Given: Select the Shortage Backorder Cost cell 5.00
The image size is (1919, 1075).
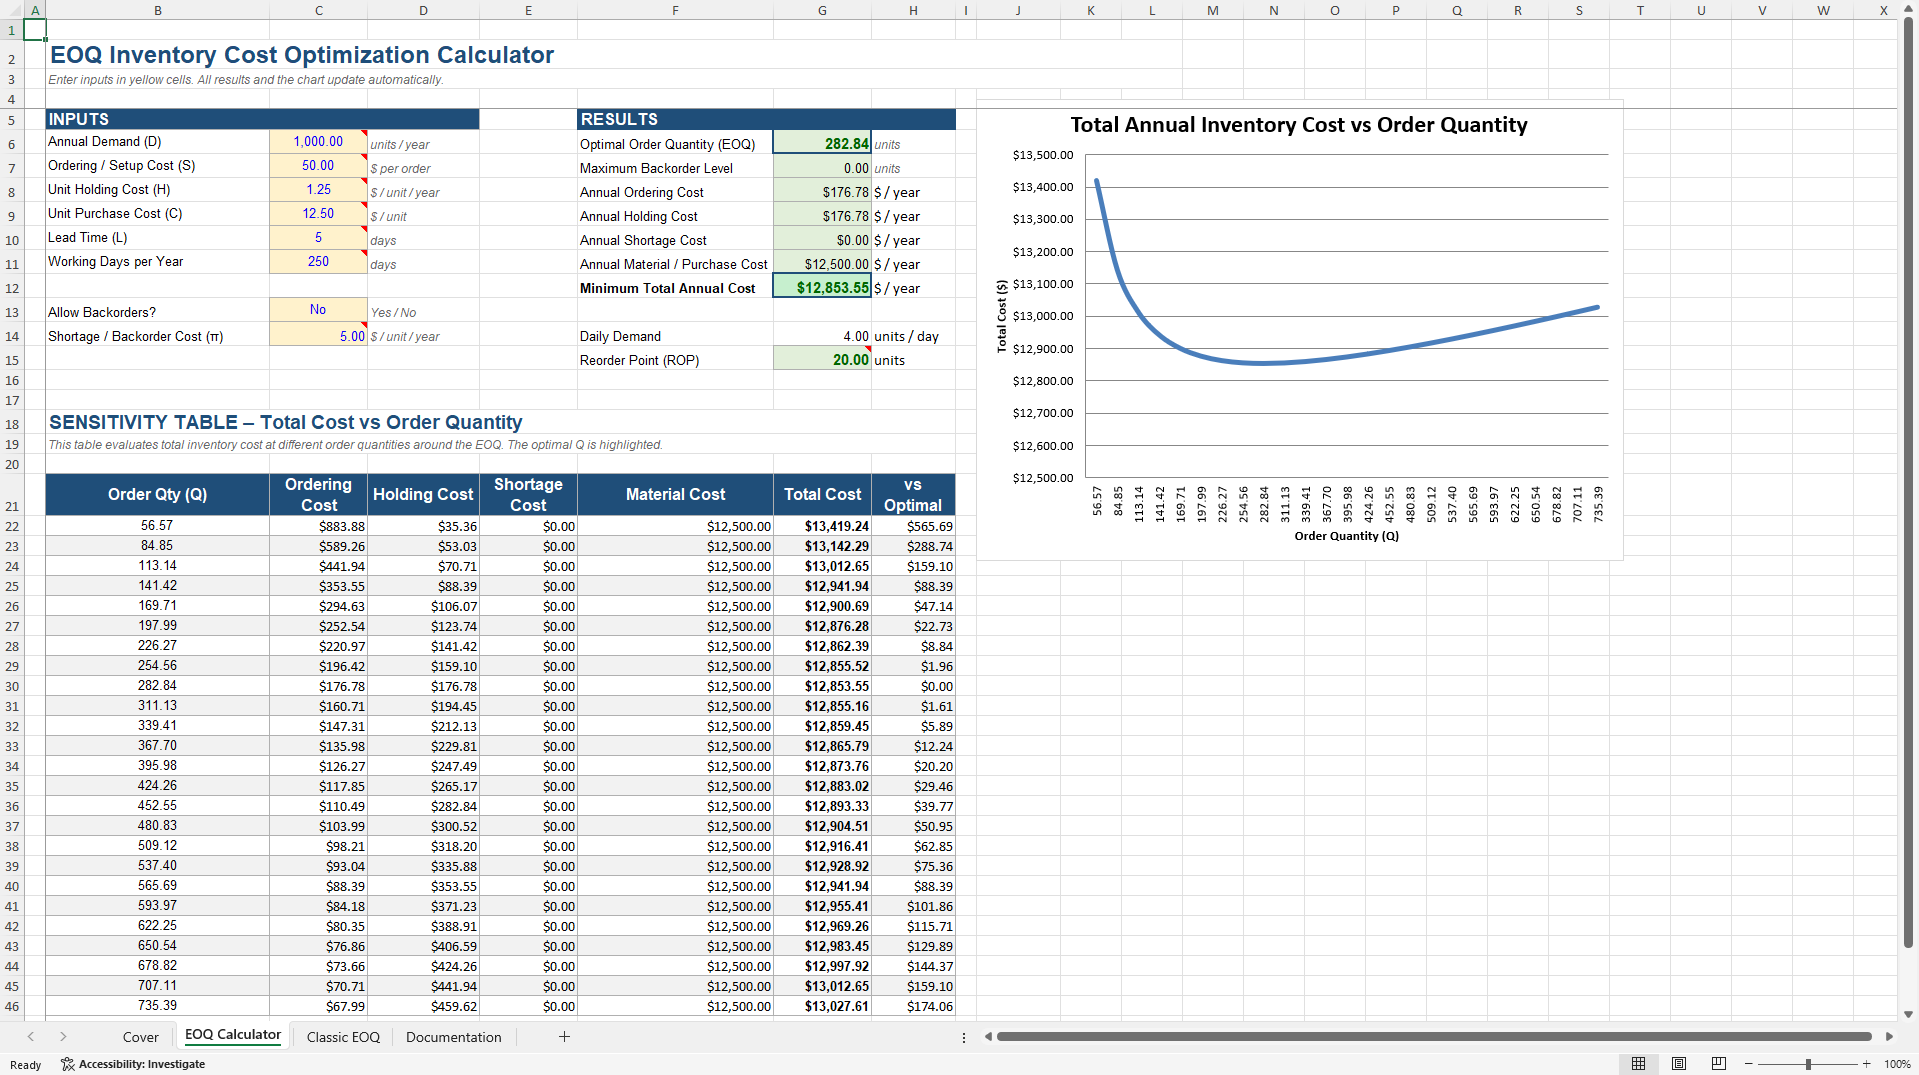Looking at the screenshot, I should tap(318, 336).
